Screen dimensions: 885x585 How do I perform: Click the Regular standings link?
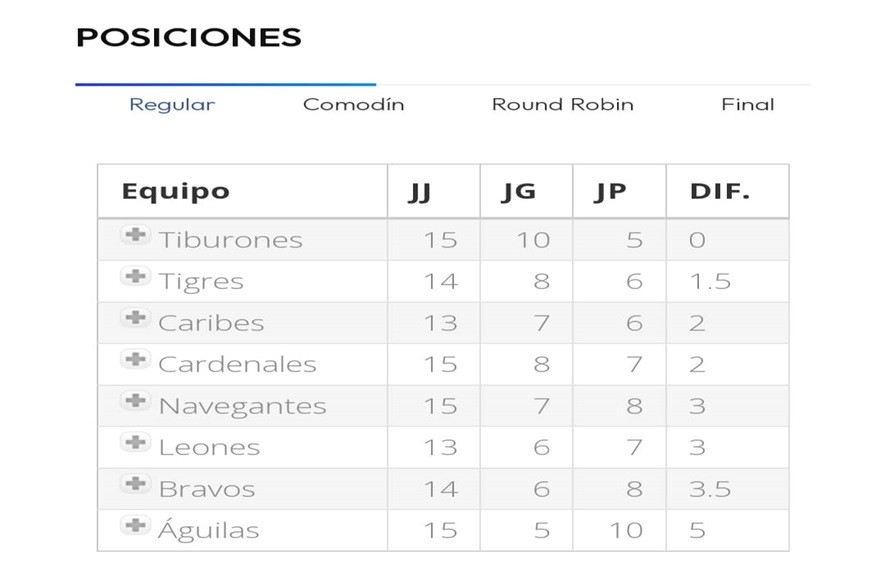tap(171, 104)
